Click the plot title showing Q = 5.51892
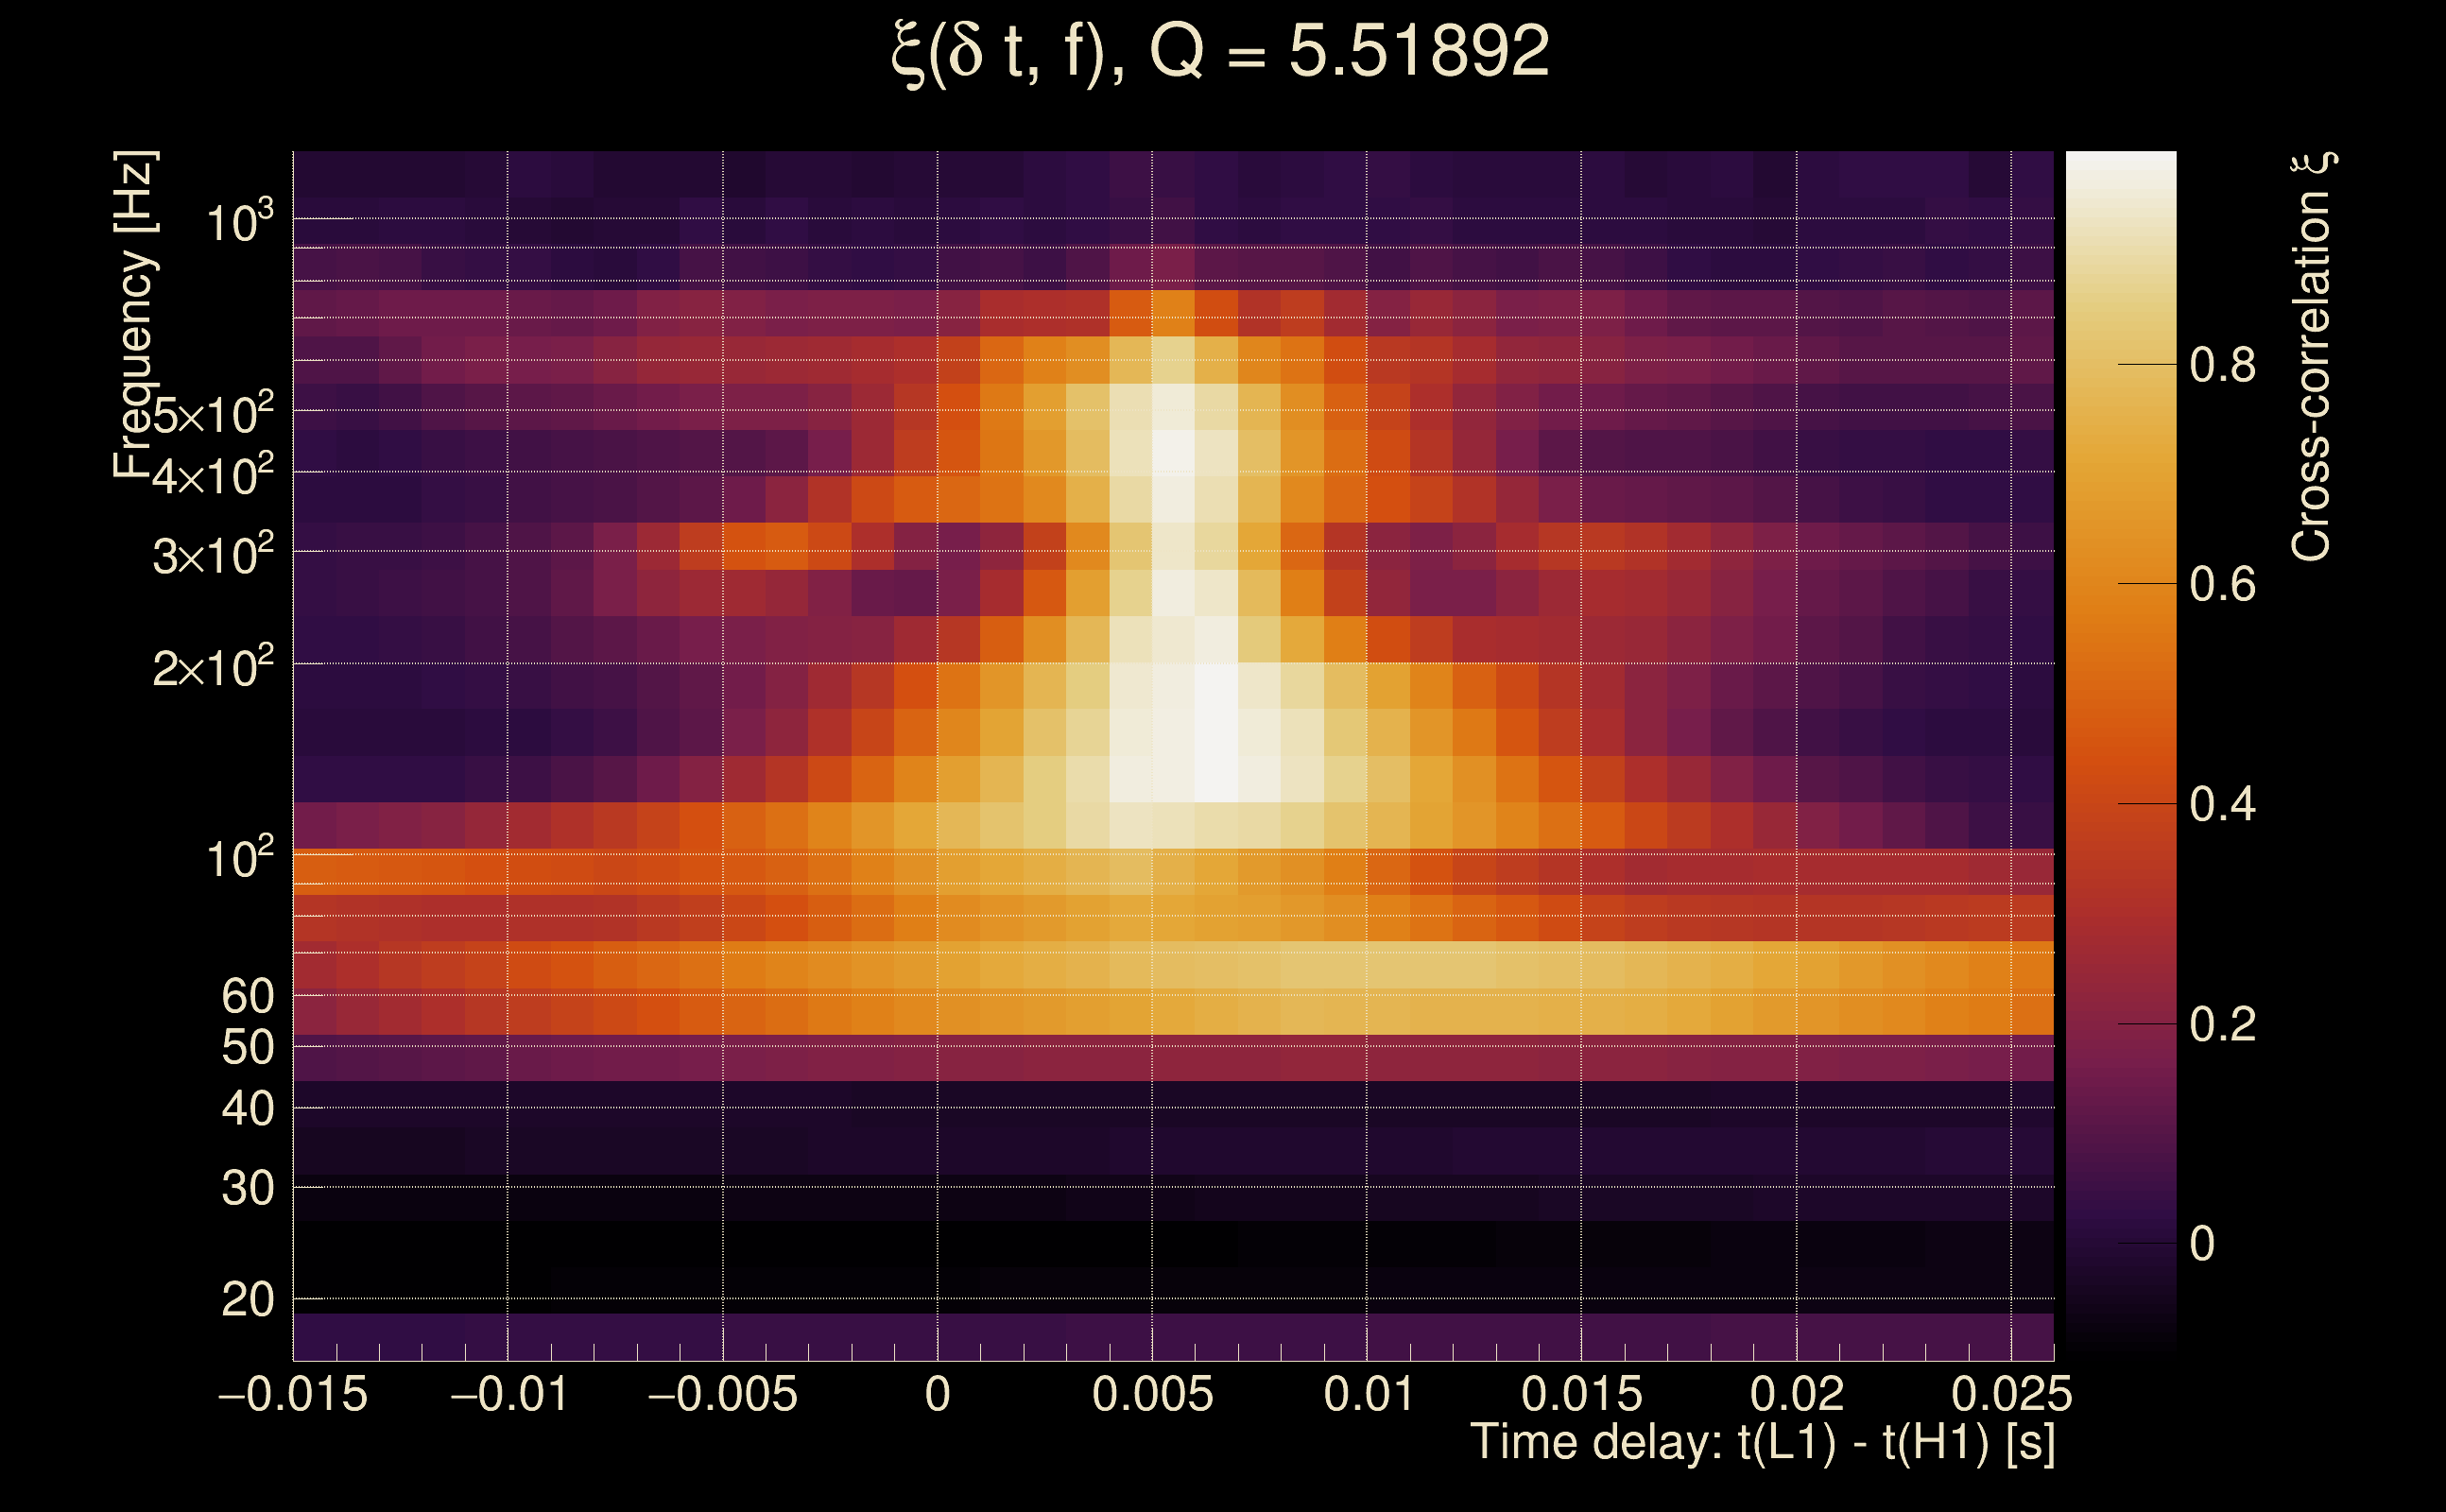The height and width of the screenshot is (1512, 2446). pos(1220,52)
